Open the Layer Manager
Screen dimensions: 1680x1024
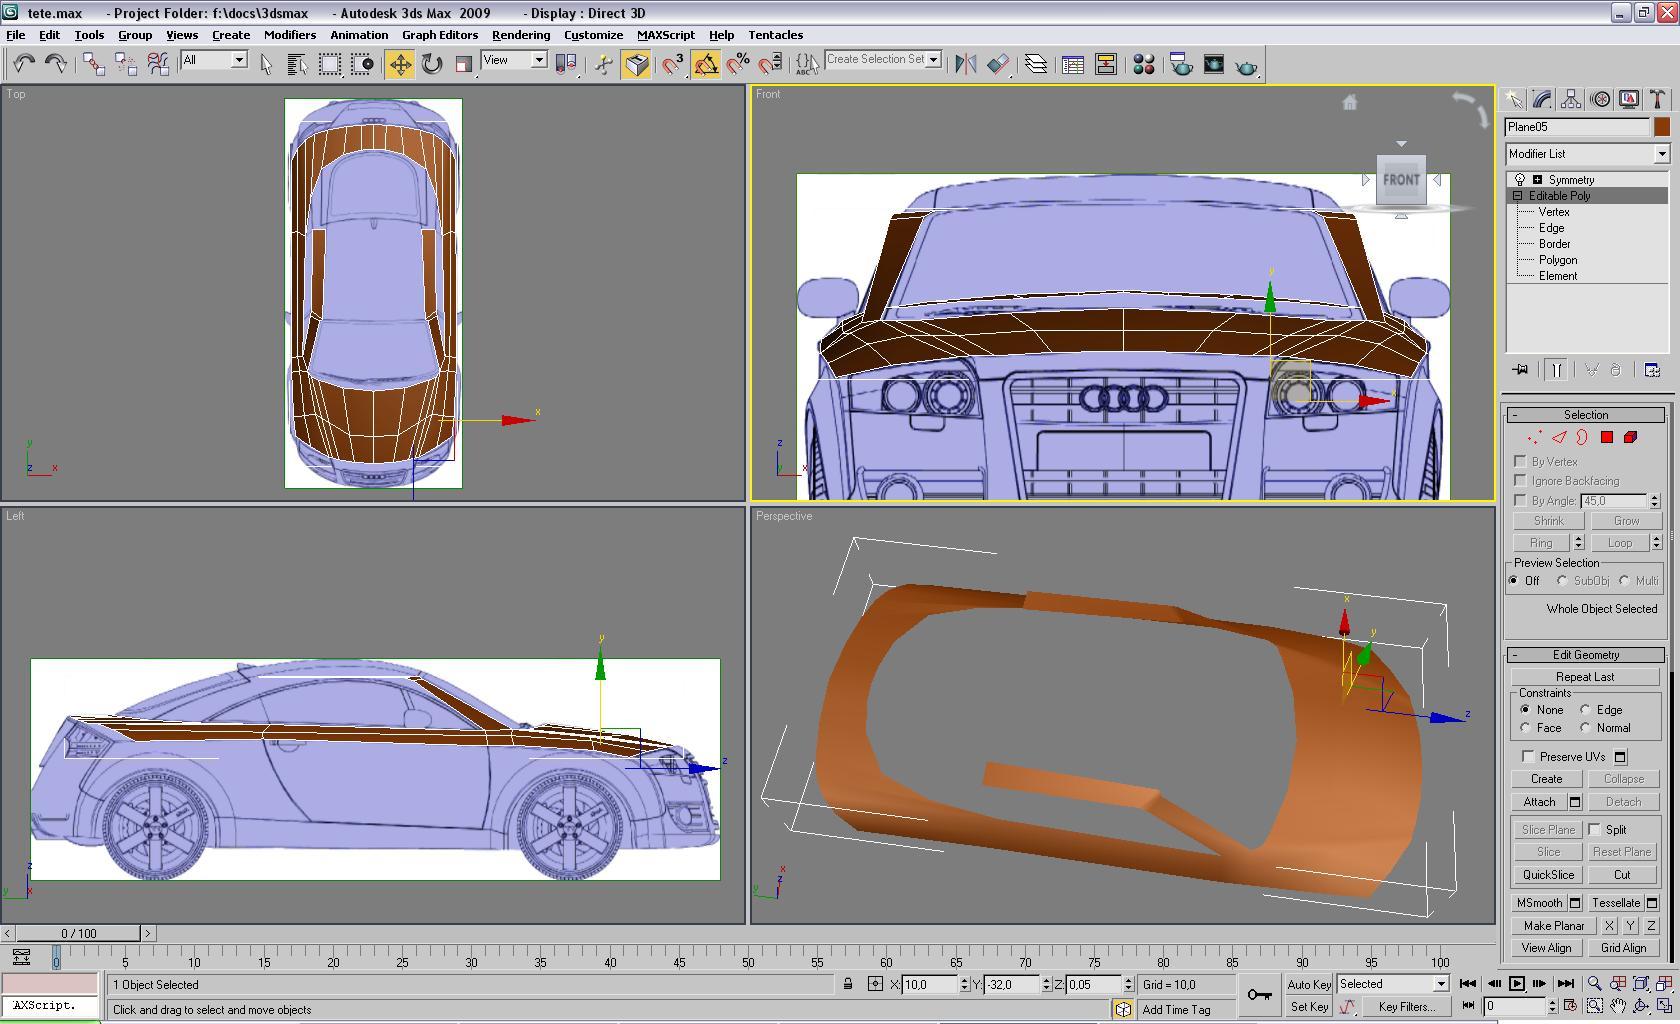click(x=1036, y=64)
